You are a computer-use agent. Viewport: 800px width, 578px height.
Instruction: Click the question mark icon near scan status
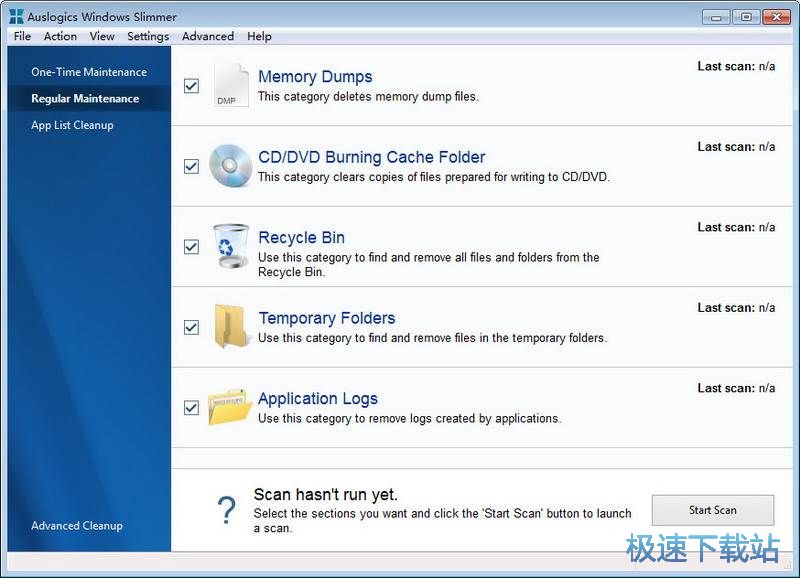pos(226,510)
